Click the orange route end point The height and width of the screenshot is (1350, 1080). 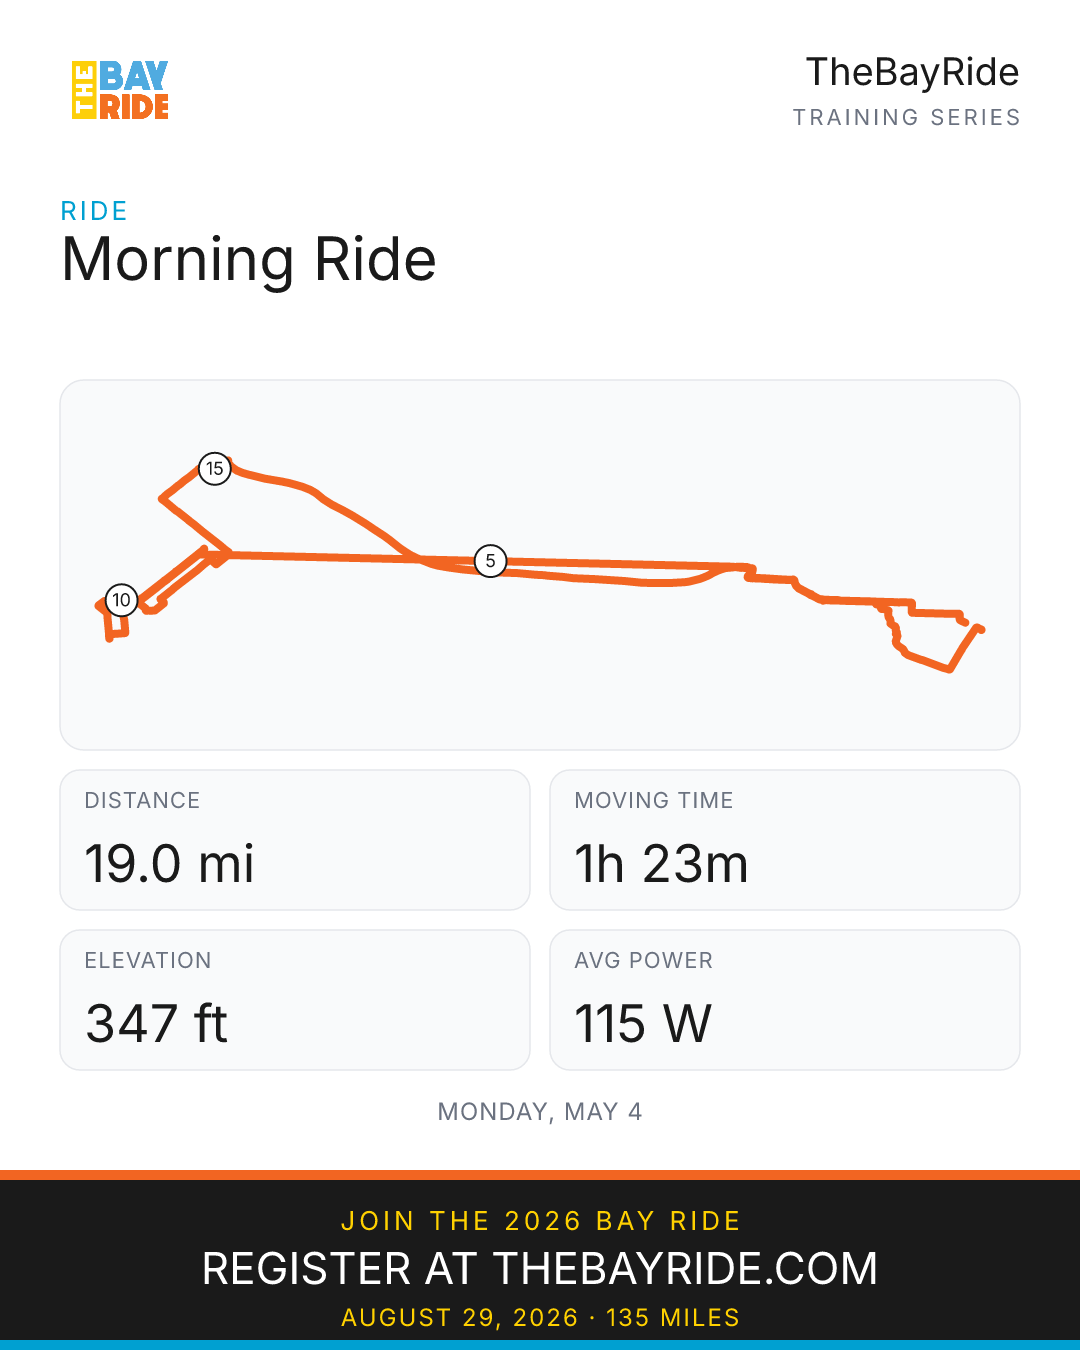pos(980,629)
